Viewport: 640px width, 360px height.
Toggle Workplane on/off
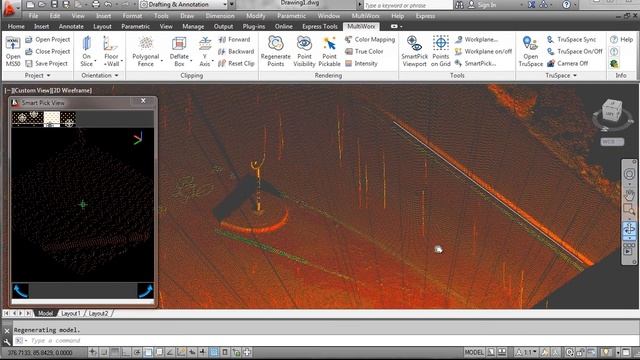click(x=483, y=51)
